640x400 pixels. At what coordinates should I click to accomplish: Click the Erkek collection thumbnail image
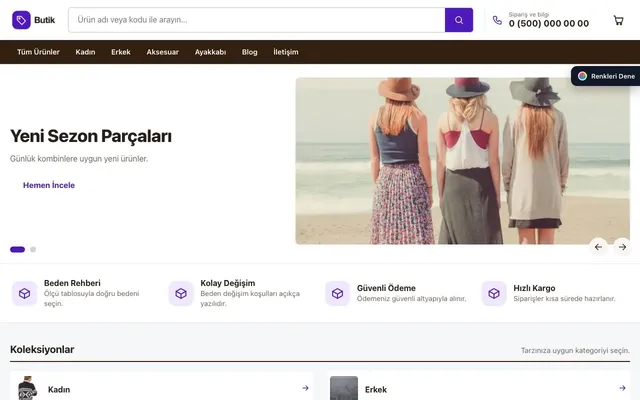coord(344,388)
